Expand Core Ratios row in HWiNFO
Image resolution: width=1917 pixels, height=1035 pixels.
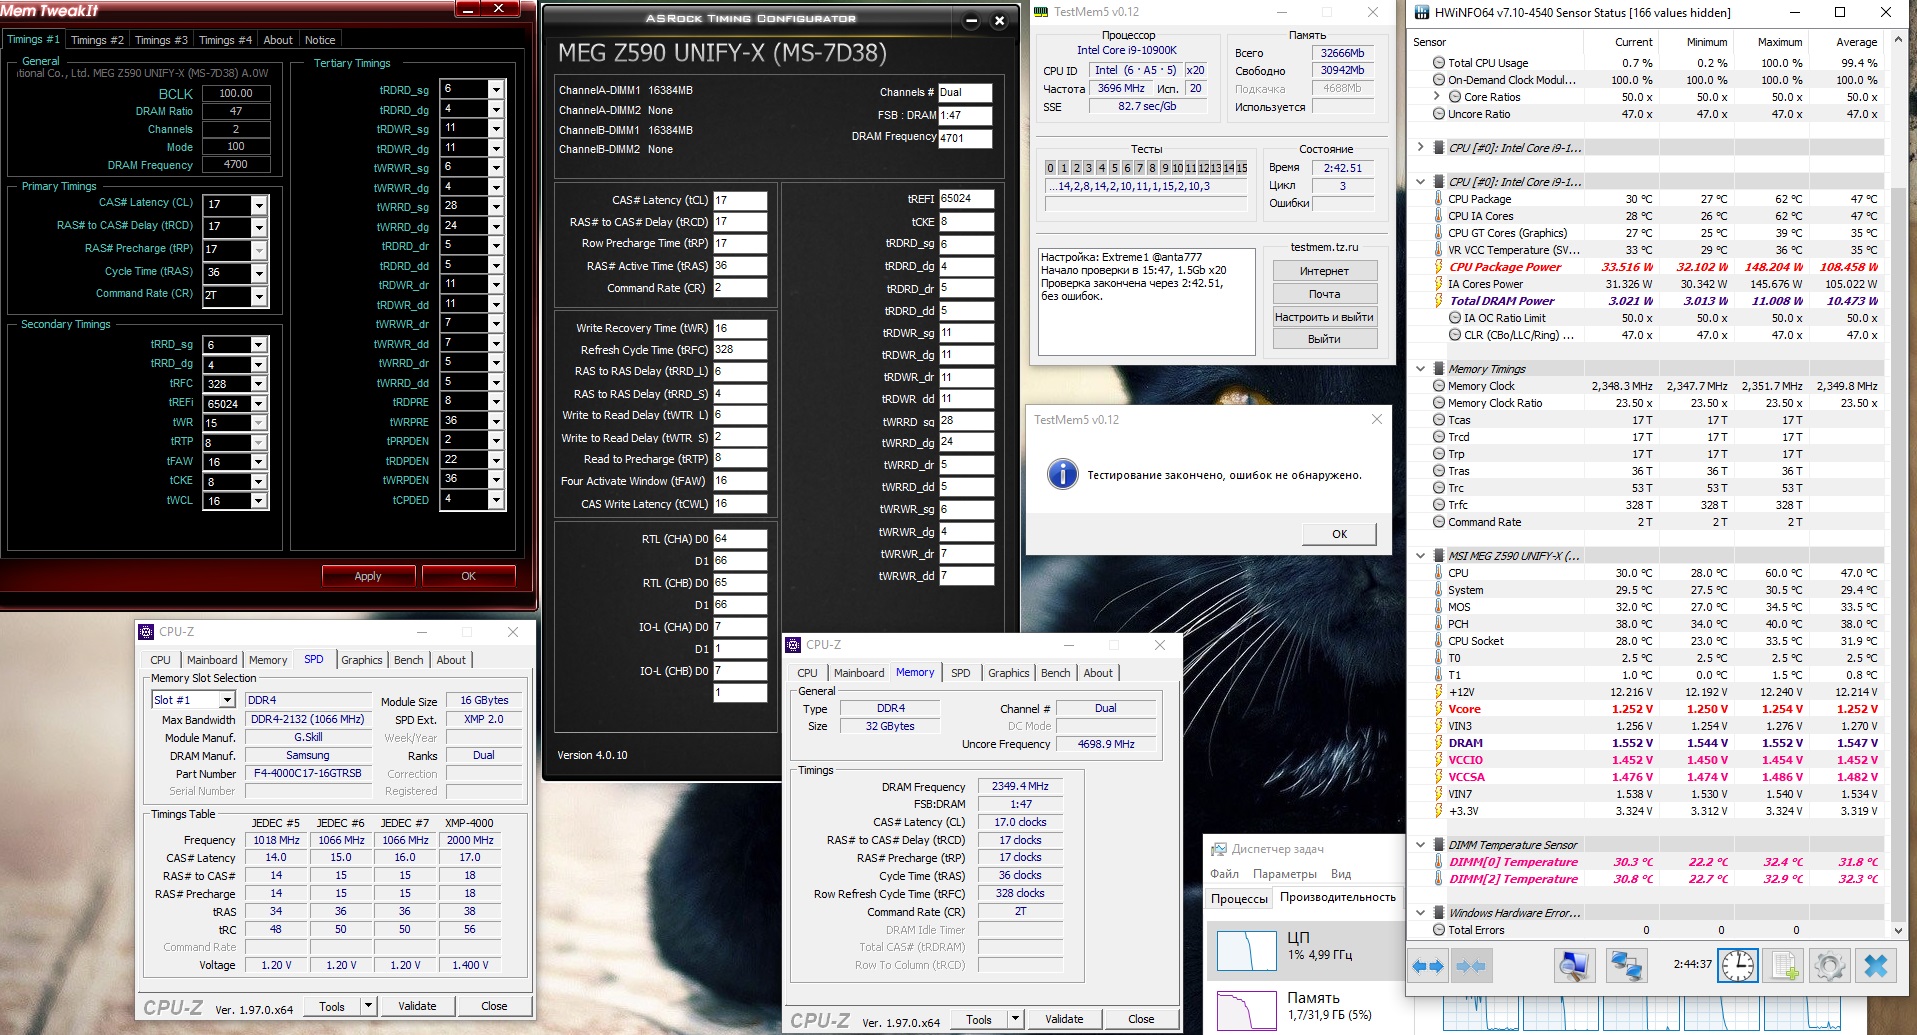1437,97
